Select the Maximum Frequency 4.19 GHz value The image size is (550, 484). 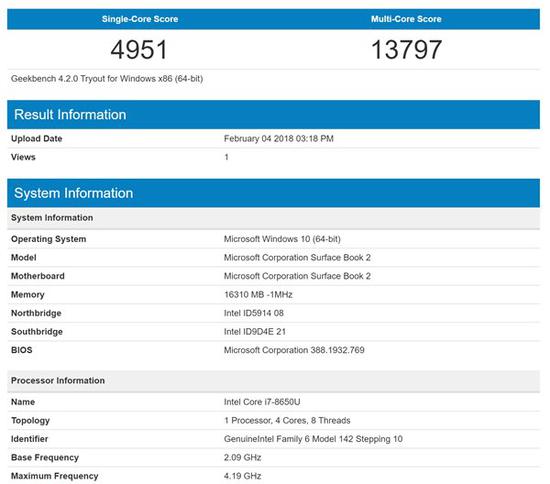242,476
